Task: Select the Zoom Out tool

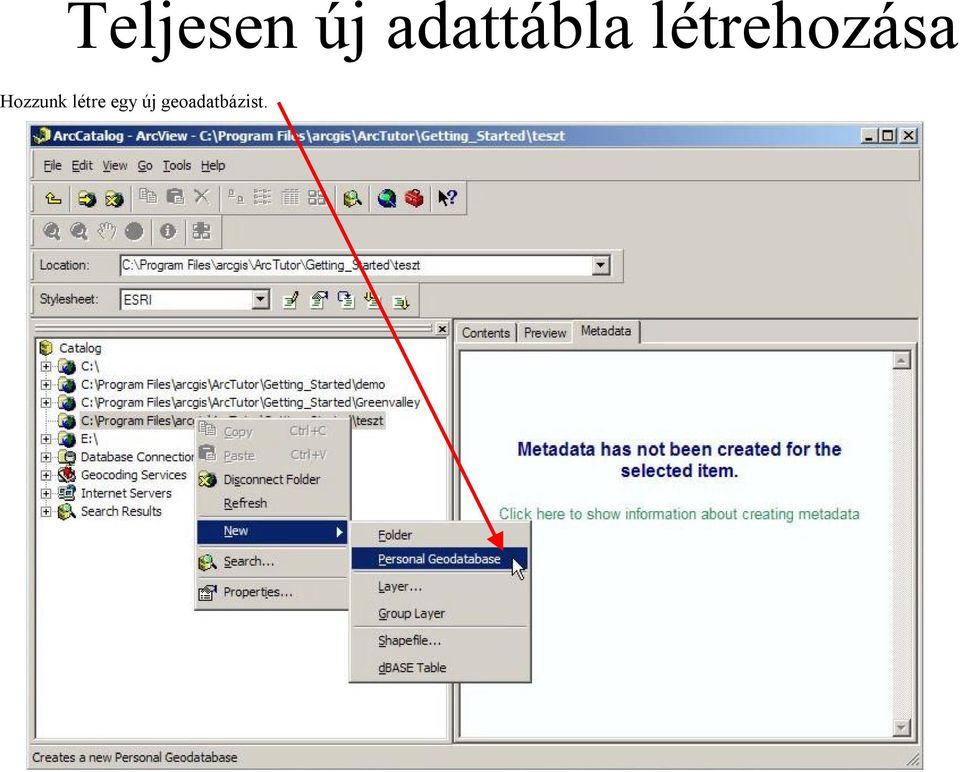Action: click(79, 231)
